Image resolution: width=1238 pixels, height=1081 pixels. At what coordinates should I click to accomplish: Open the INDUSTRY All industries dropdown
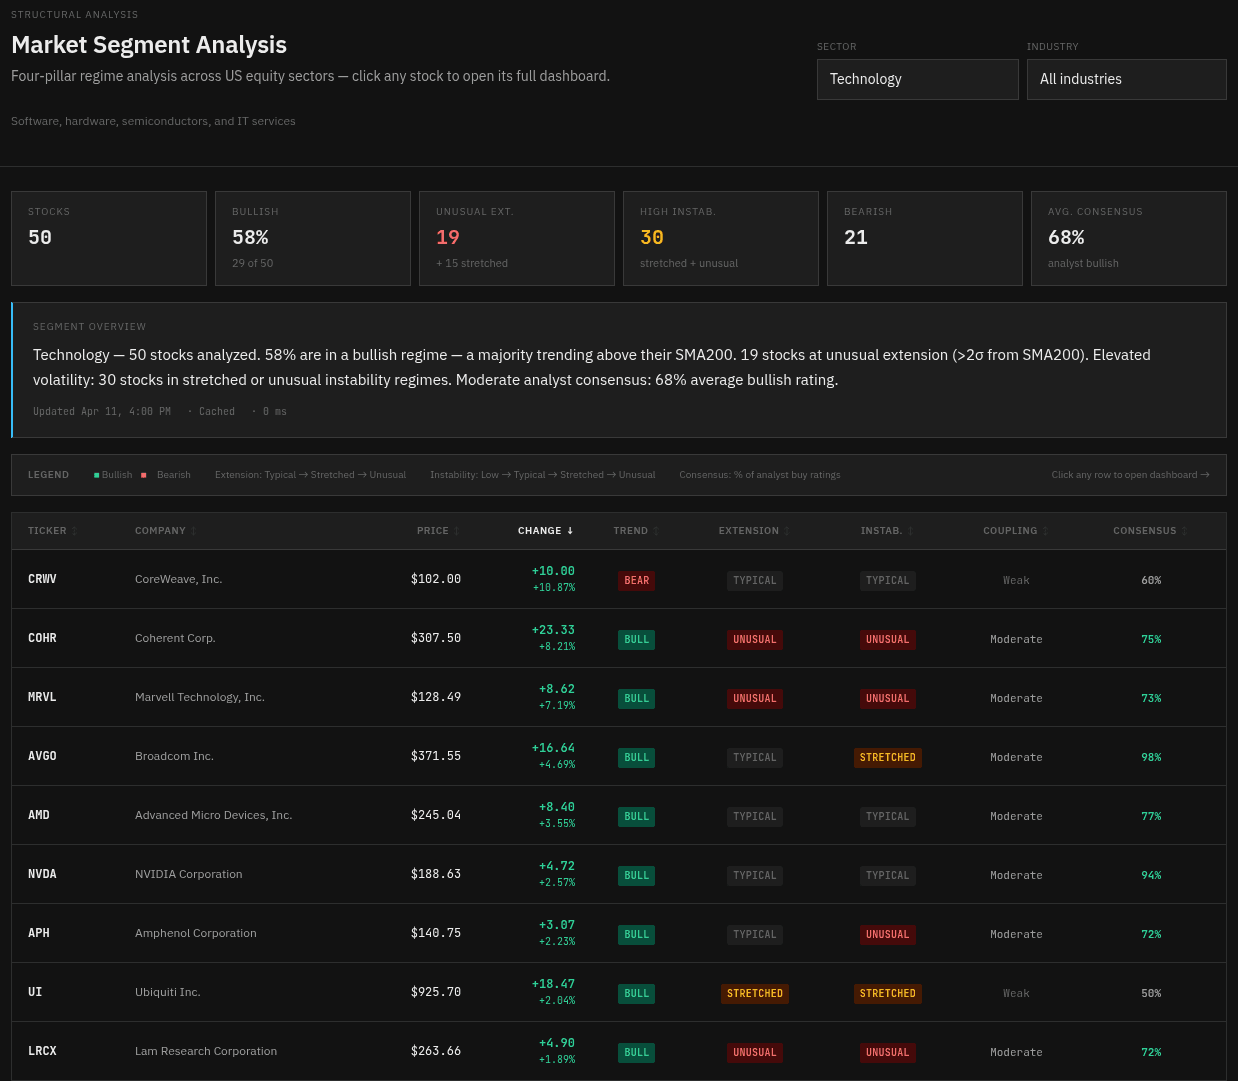tap(1126, 79)
